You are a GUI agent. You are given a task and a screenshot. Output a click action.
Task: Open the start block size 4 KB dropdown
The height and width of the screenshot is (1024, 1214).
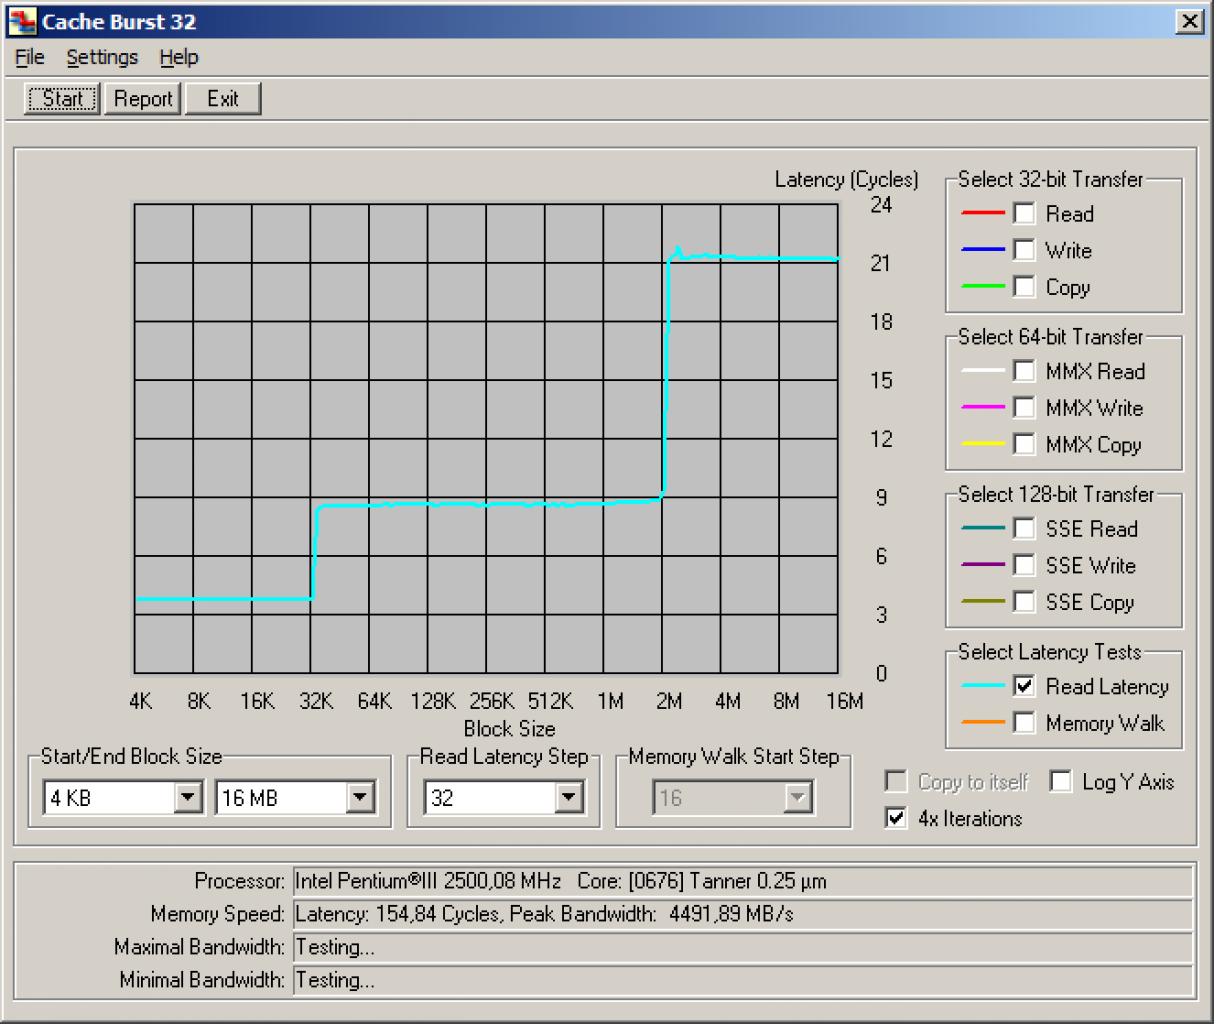coord(188,797)
